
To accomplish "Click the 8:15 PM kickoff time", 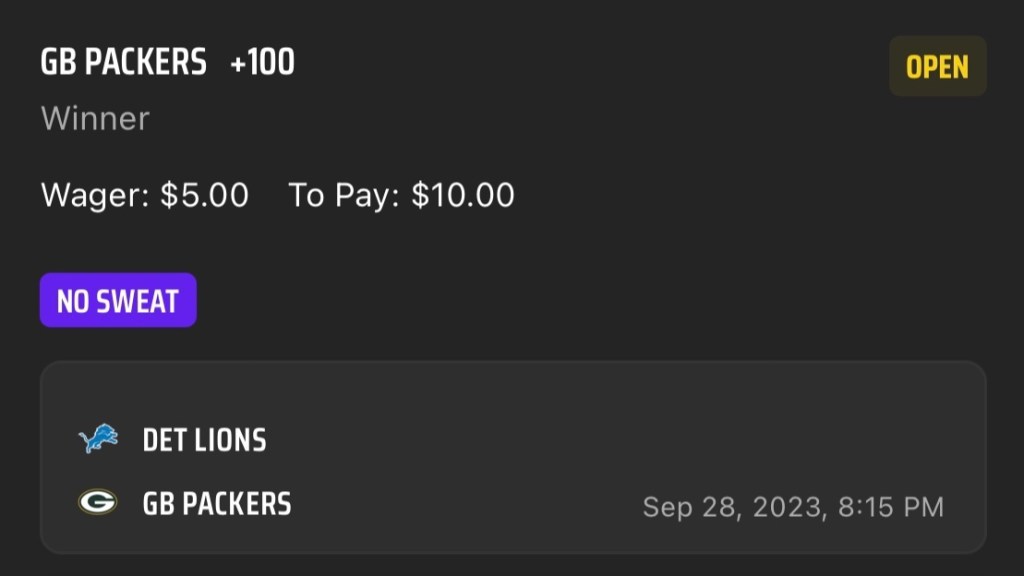I will (889, 507).
